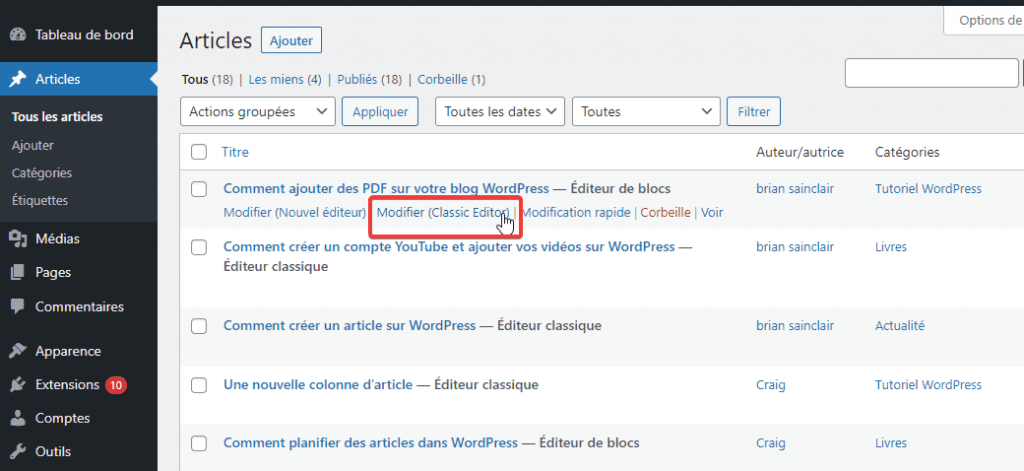
Task: Click the Apparence brush icon
Action: point(18,351)
